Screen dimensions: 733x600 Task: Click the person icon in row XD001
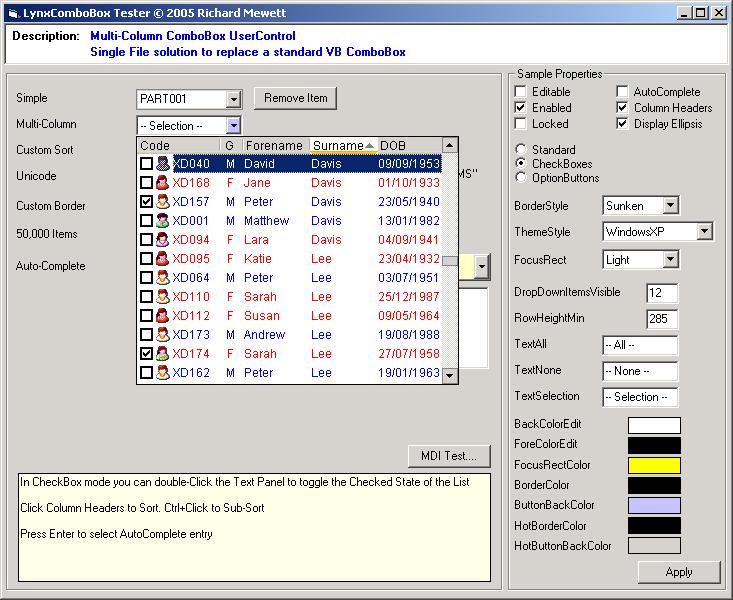[x=162, y=221]
